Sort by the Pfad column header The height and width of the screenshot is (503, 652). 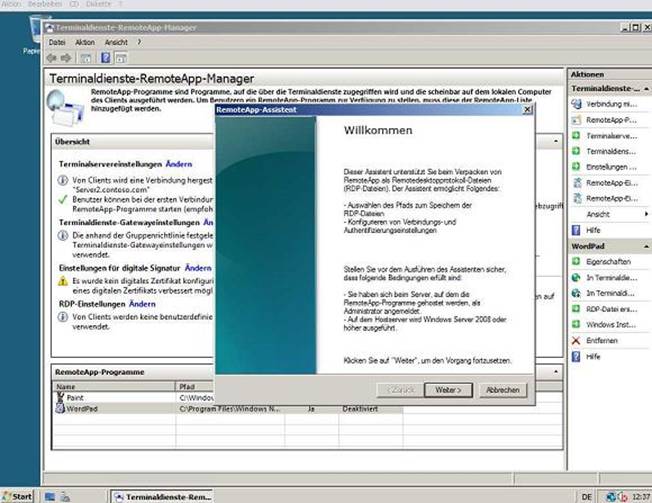195,387
